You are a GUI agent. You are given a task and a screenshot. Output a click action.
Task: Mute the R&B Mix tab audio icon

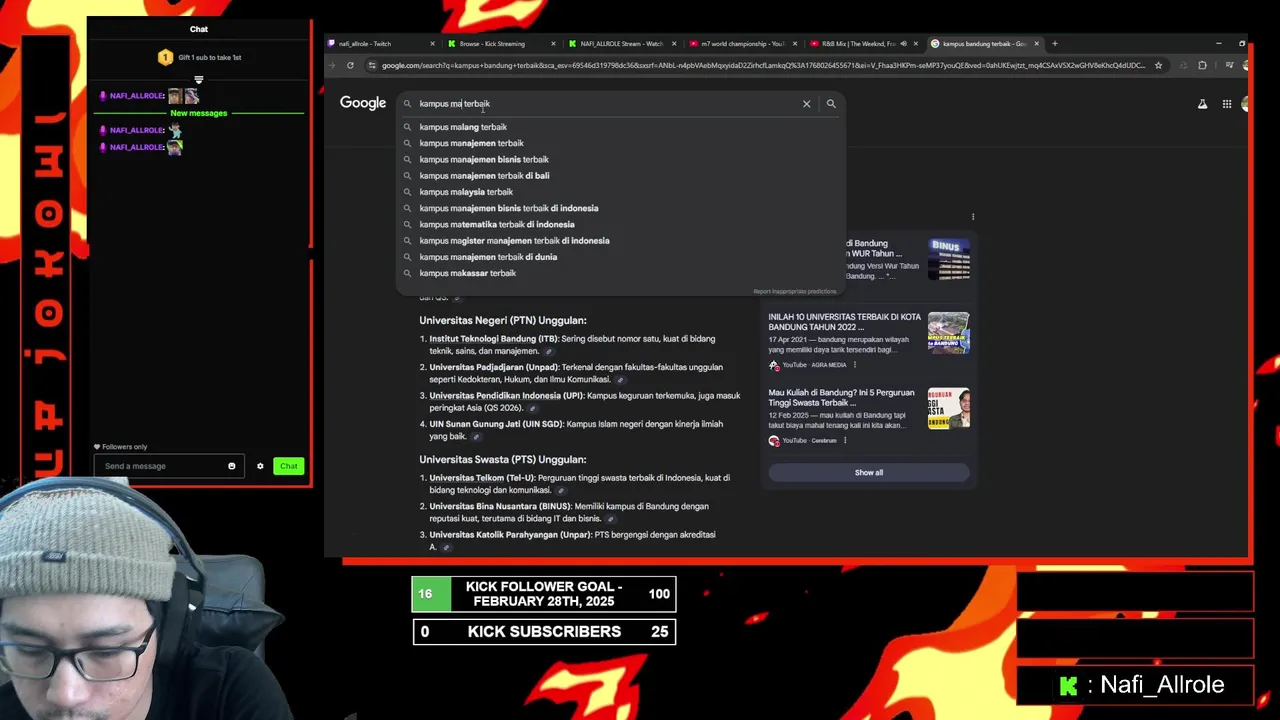coord(903,44)
